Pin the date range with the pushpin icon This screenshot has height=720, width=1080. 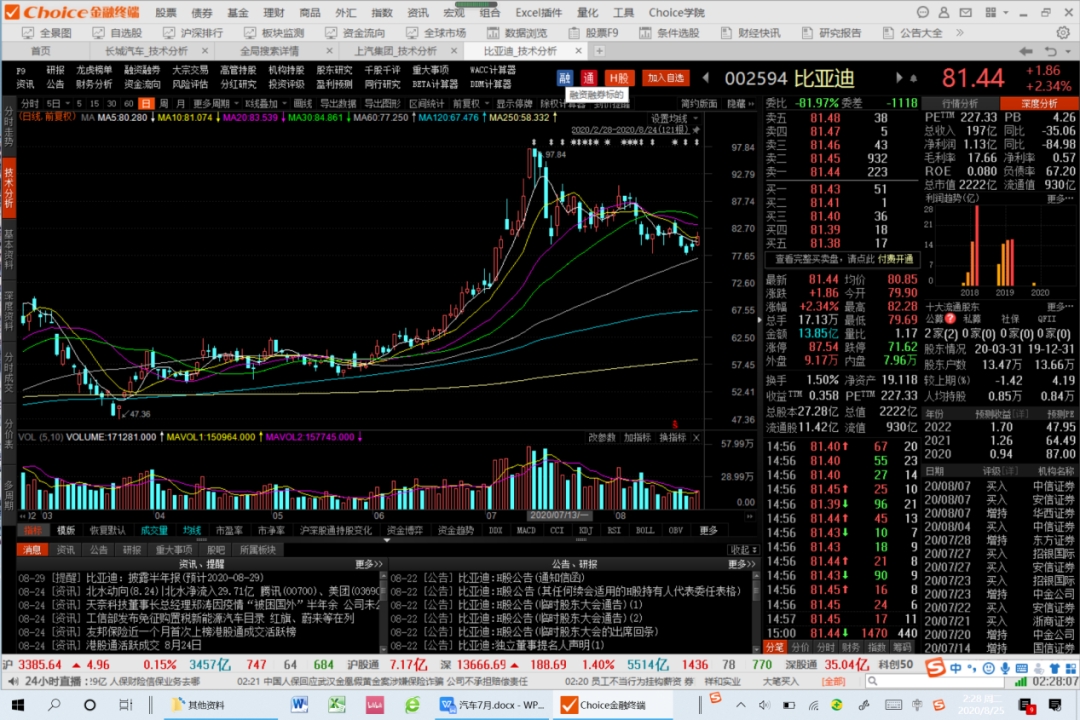[x=696, y=130]
